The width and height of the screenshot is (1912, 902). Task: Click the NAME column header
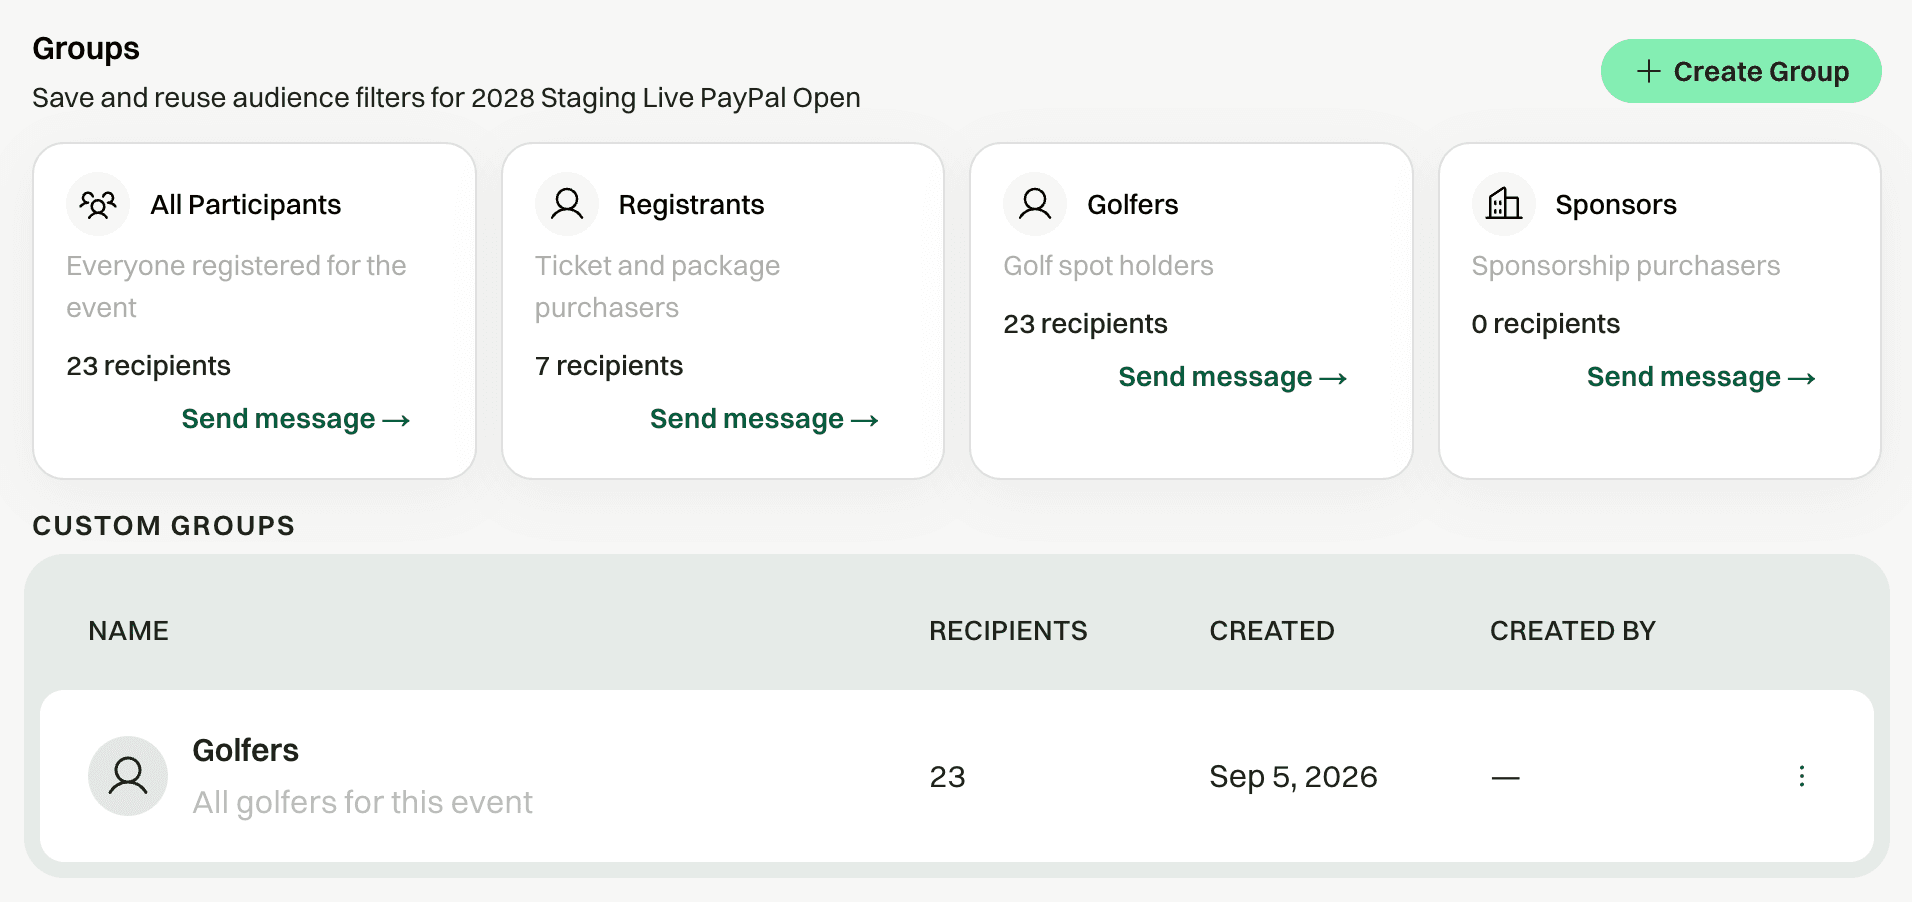click(128, 631)
